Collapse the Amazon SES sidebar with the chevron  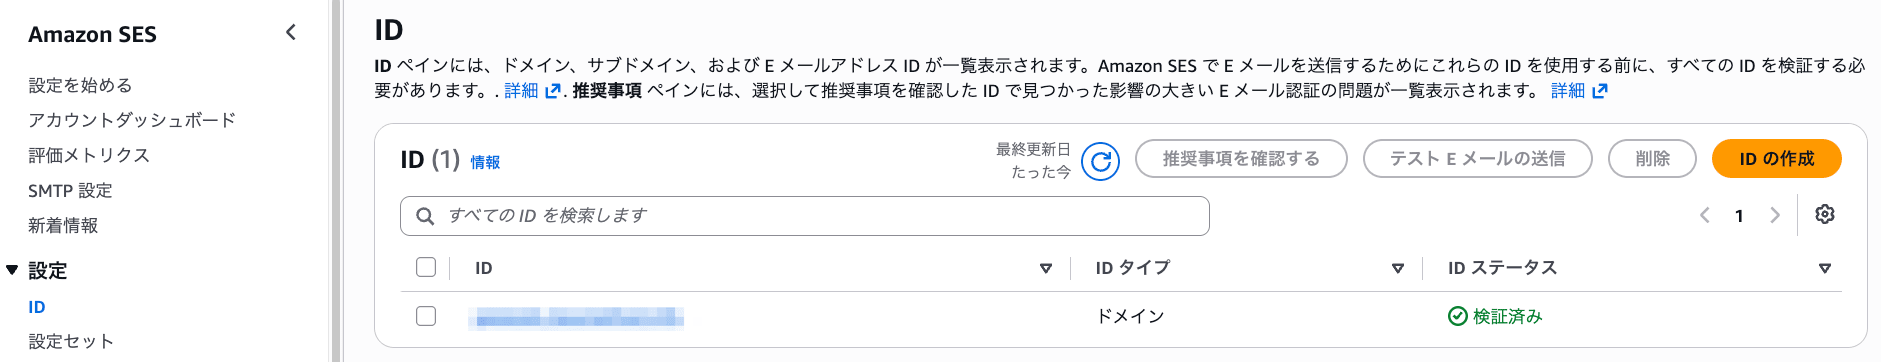click(x=291, y=32)
